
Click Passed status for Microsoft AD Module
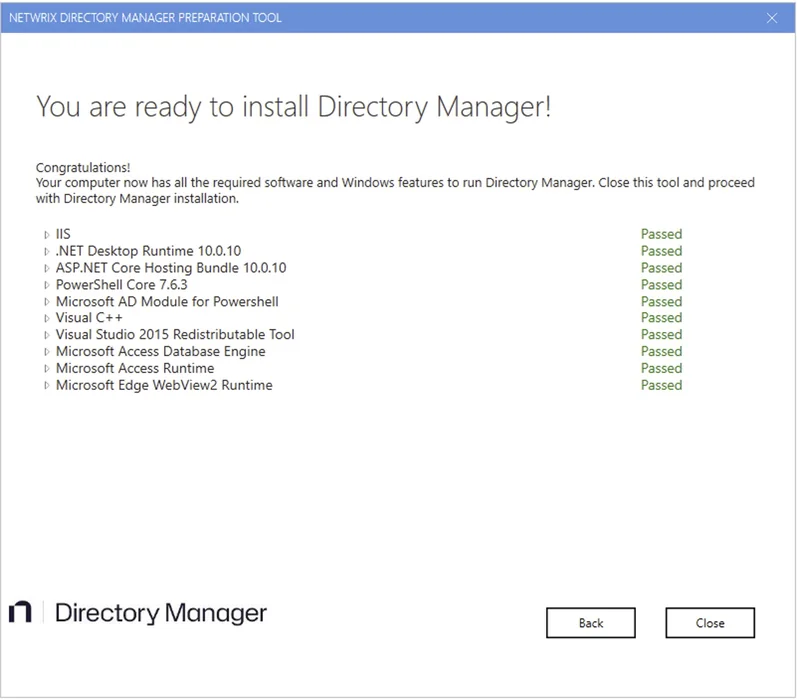[661, 301]
